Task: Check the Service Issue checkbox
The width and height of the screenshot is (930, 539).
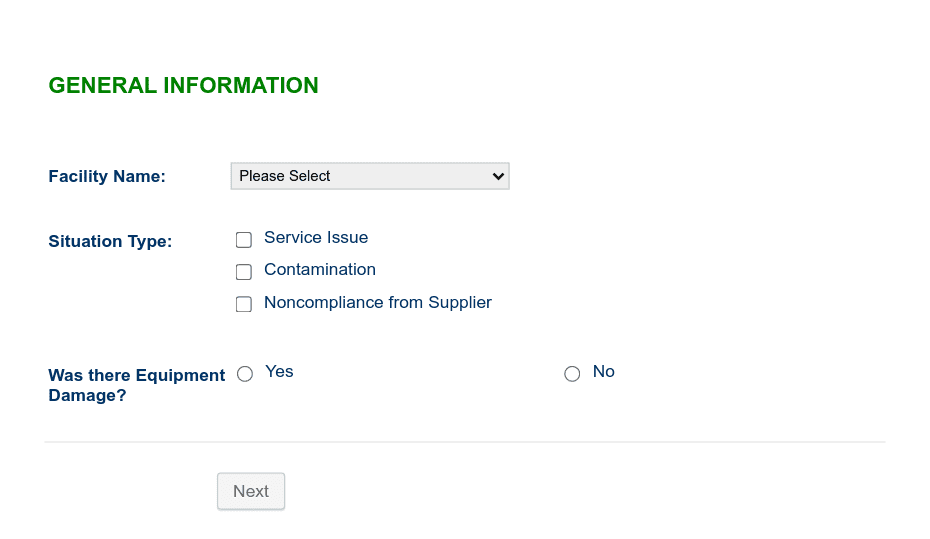Action: 244,240
